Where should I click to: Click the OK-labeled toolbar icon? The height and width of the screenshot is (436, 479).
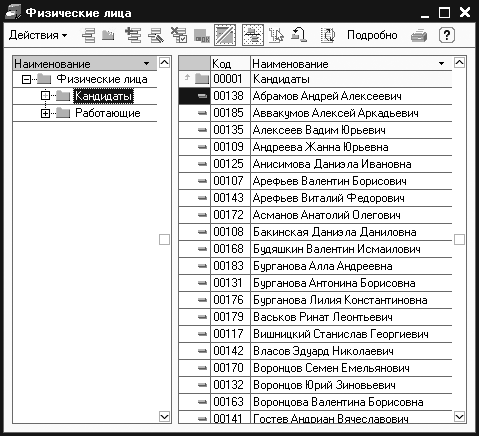pos(202,36)
